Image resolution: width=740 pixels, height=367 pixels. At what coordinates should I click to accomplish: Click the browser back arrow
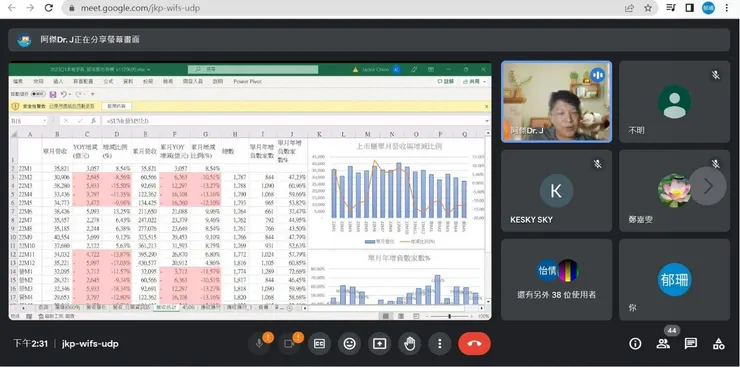pyautogui.click(x=12, y=8)
